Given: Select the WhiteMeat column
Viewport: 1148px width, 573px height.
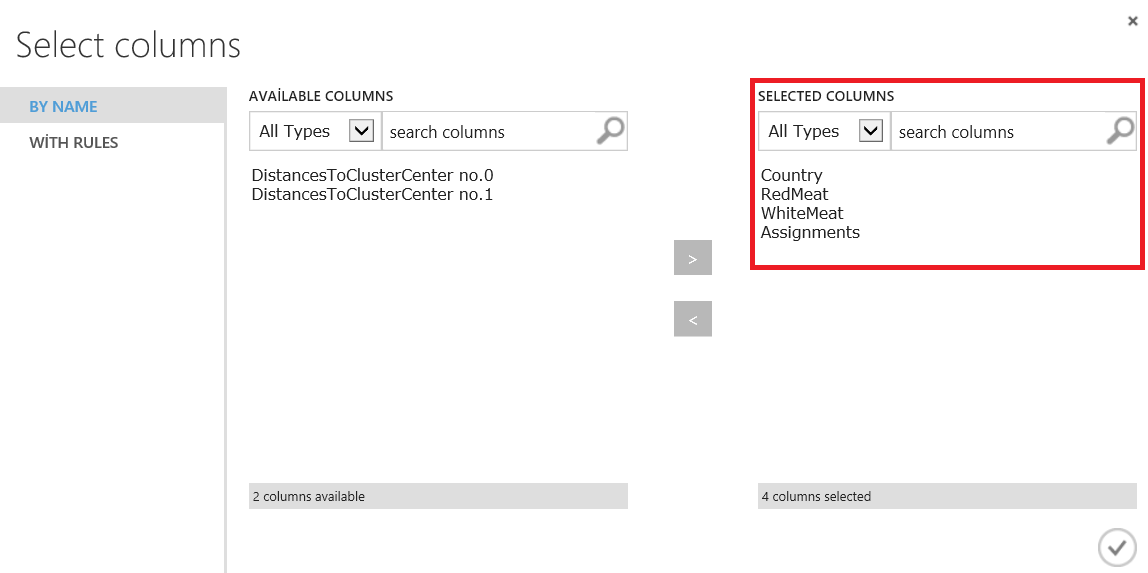Looking at the screenshot, I should click(x=801, y=213).
